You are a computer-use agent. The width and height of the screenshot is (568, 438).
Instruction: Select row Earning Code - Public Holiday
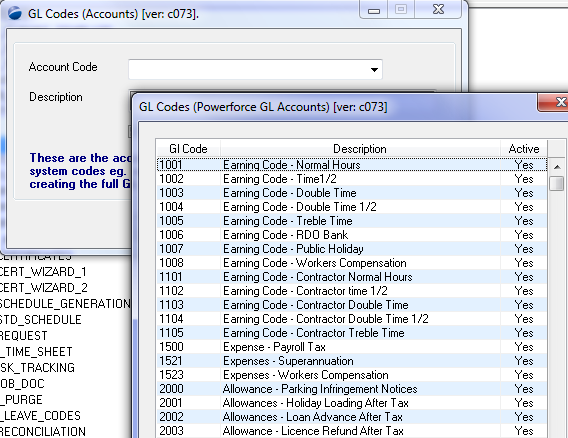coord(352,249)
